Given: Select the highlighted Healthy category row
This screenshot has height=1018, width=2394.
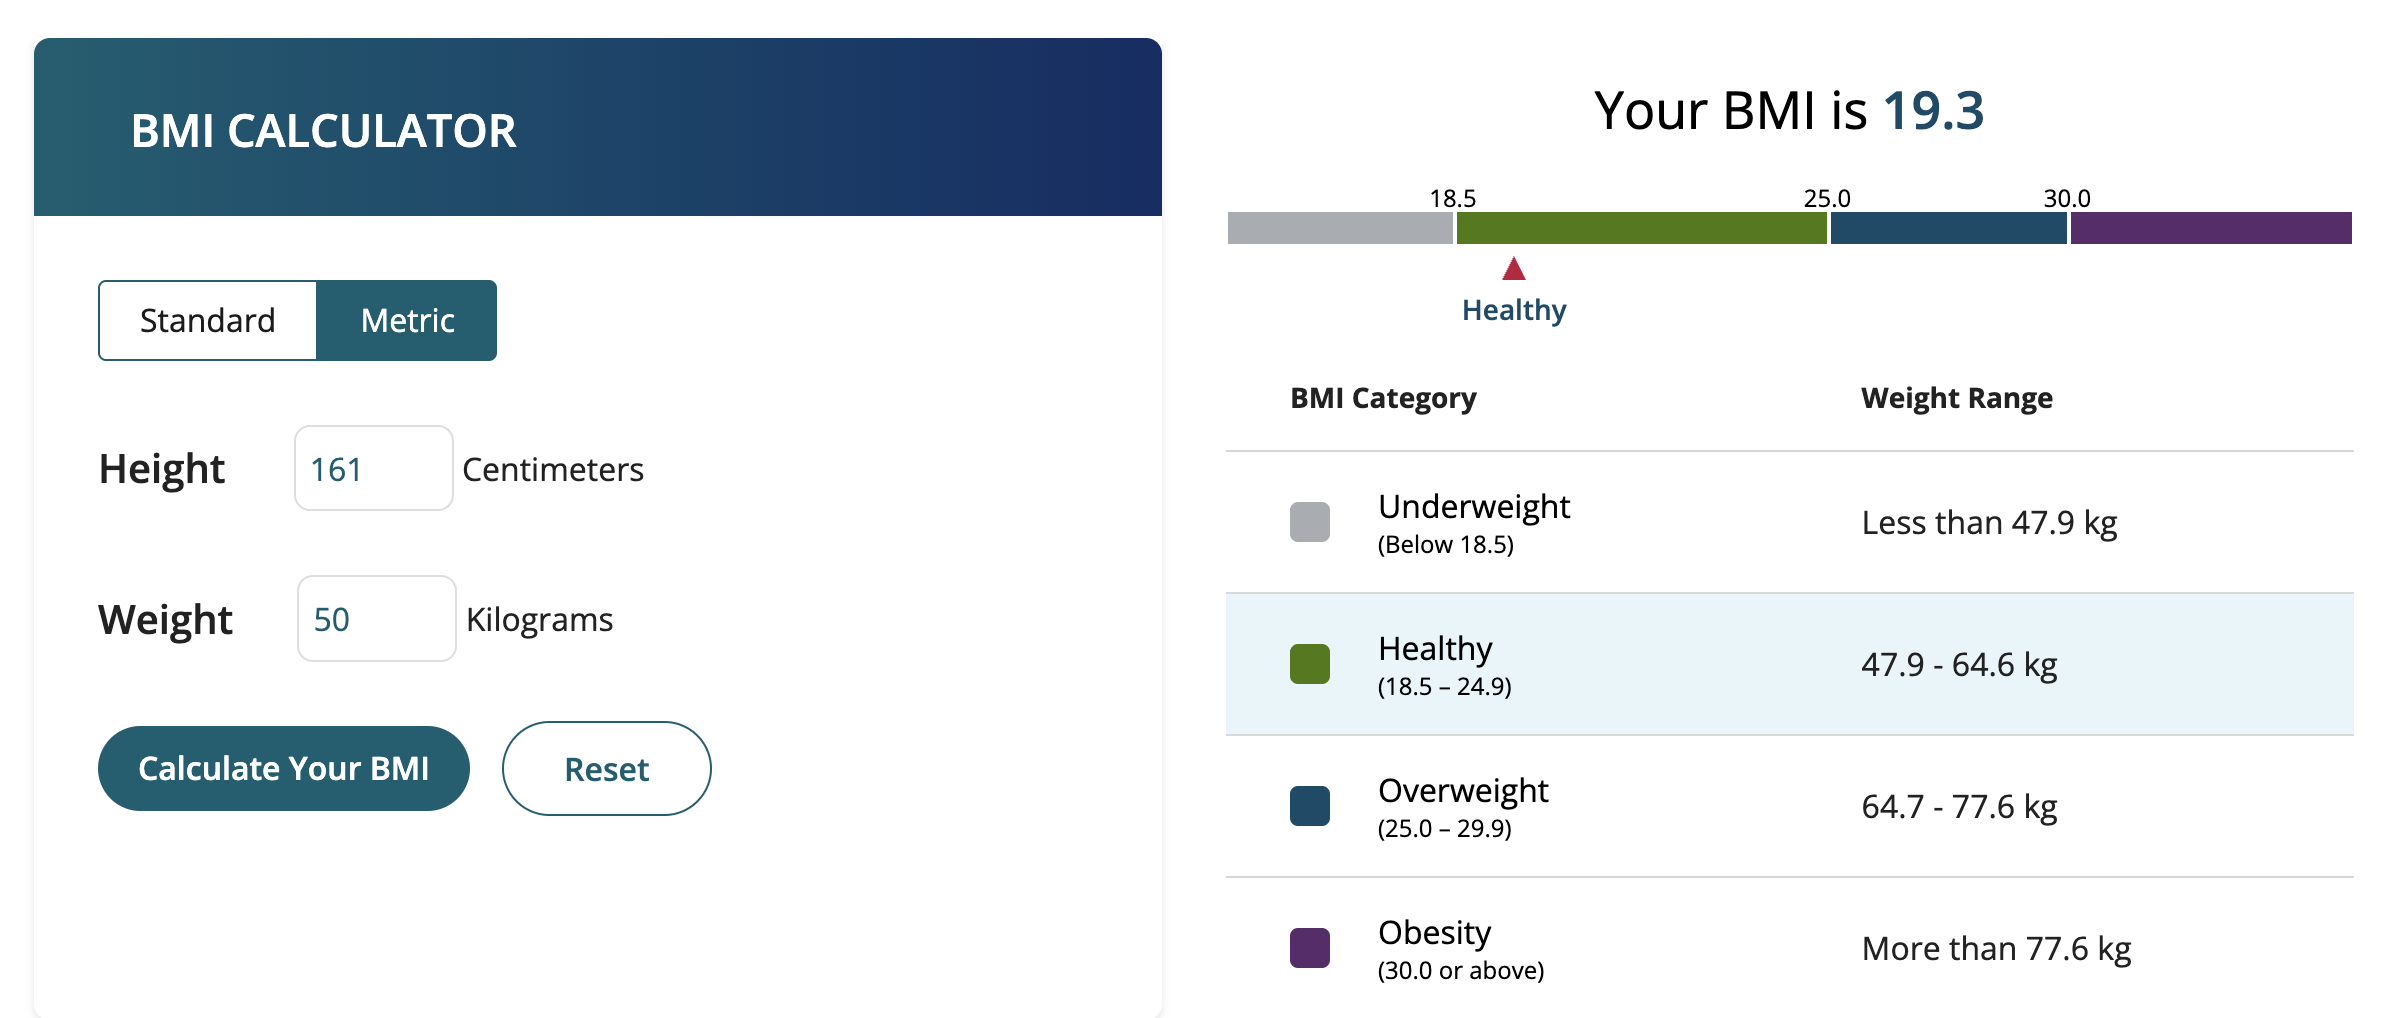Looking at the screenshot, I should click(1790, 664).
